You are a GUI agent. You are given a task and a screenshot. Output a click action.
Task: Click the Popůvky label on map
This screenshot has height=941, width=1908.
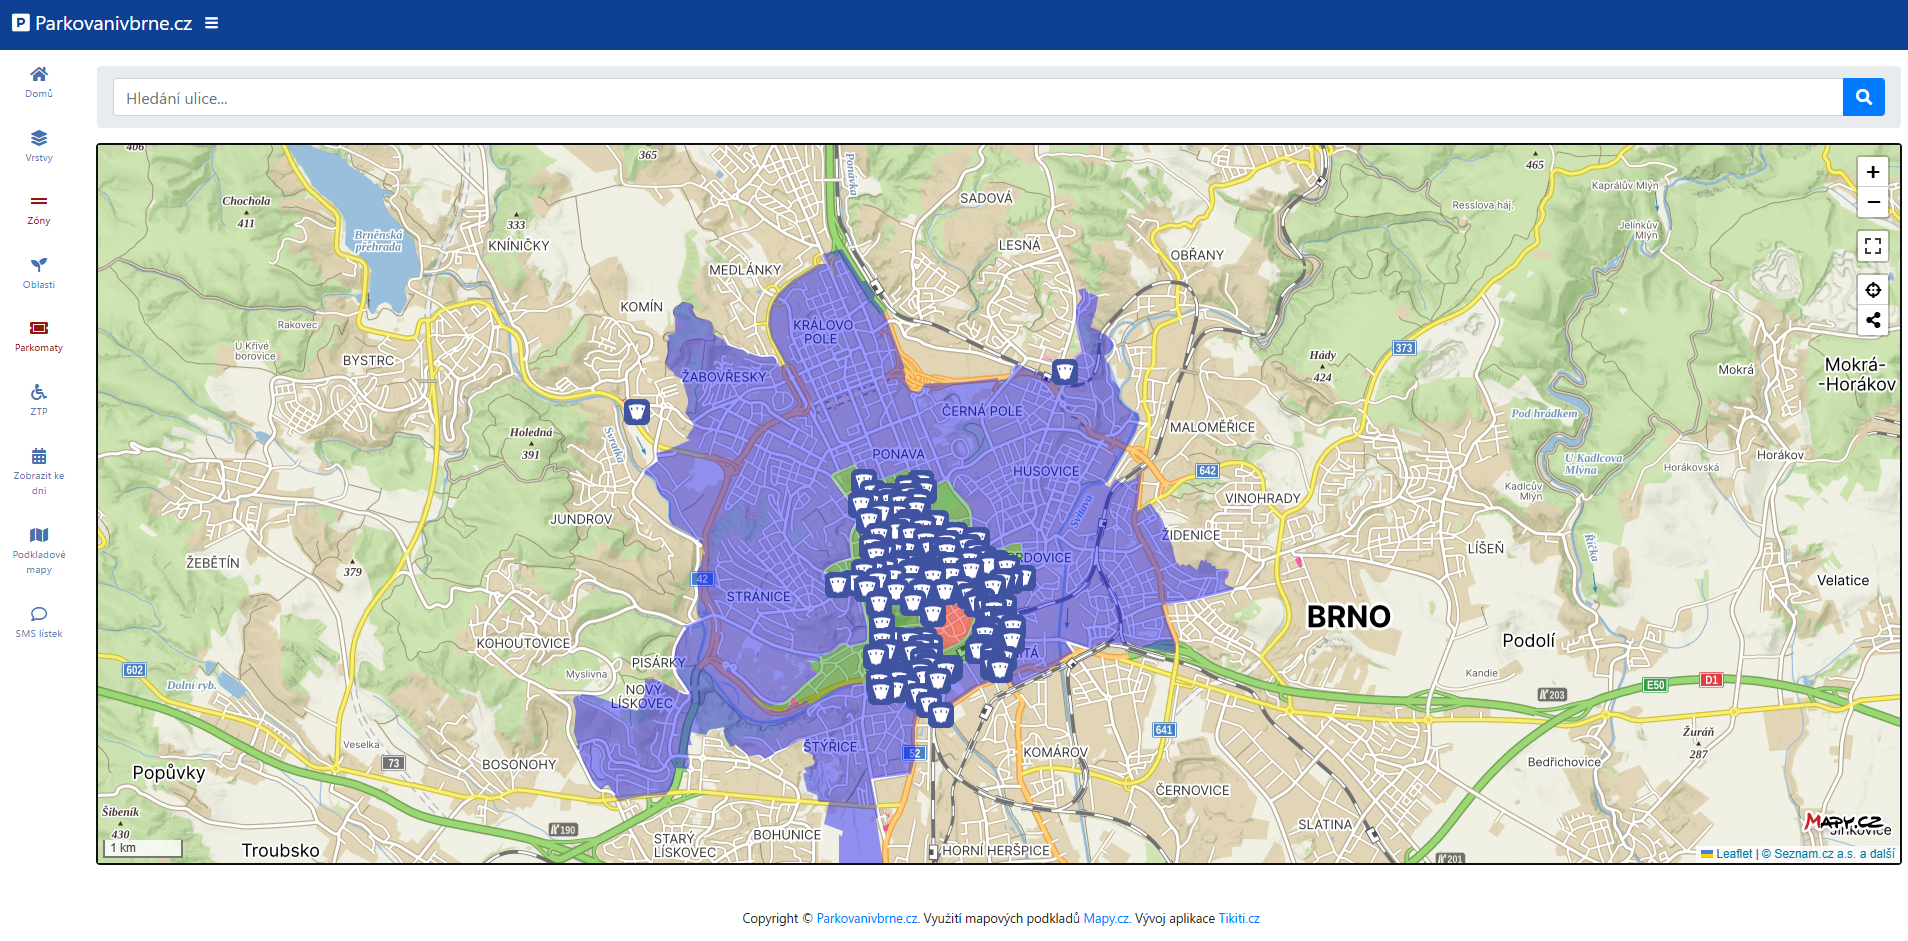tap(169, 772)
